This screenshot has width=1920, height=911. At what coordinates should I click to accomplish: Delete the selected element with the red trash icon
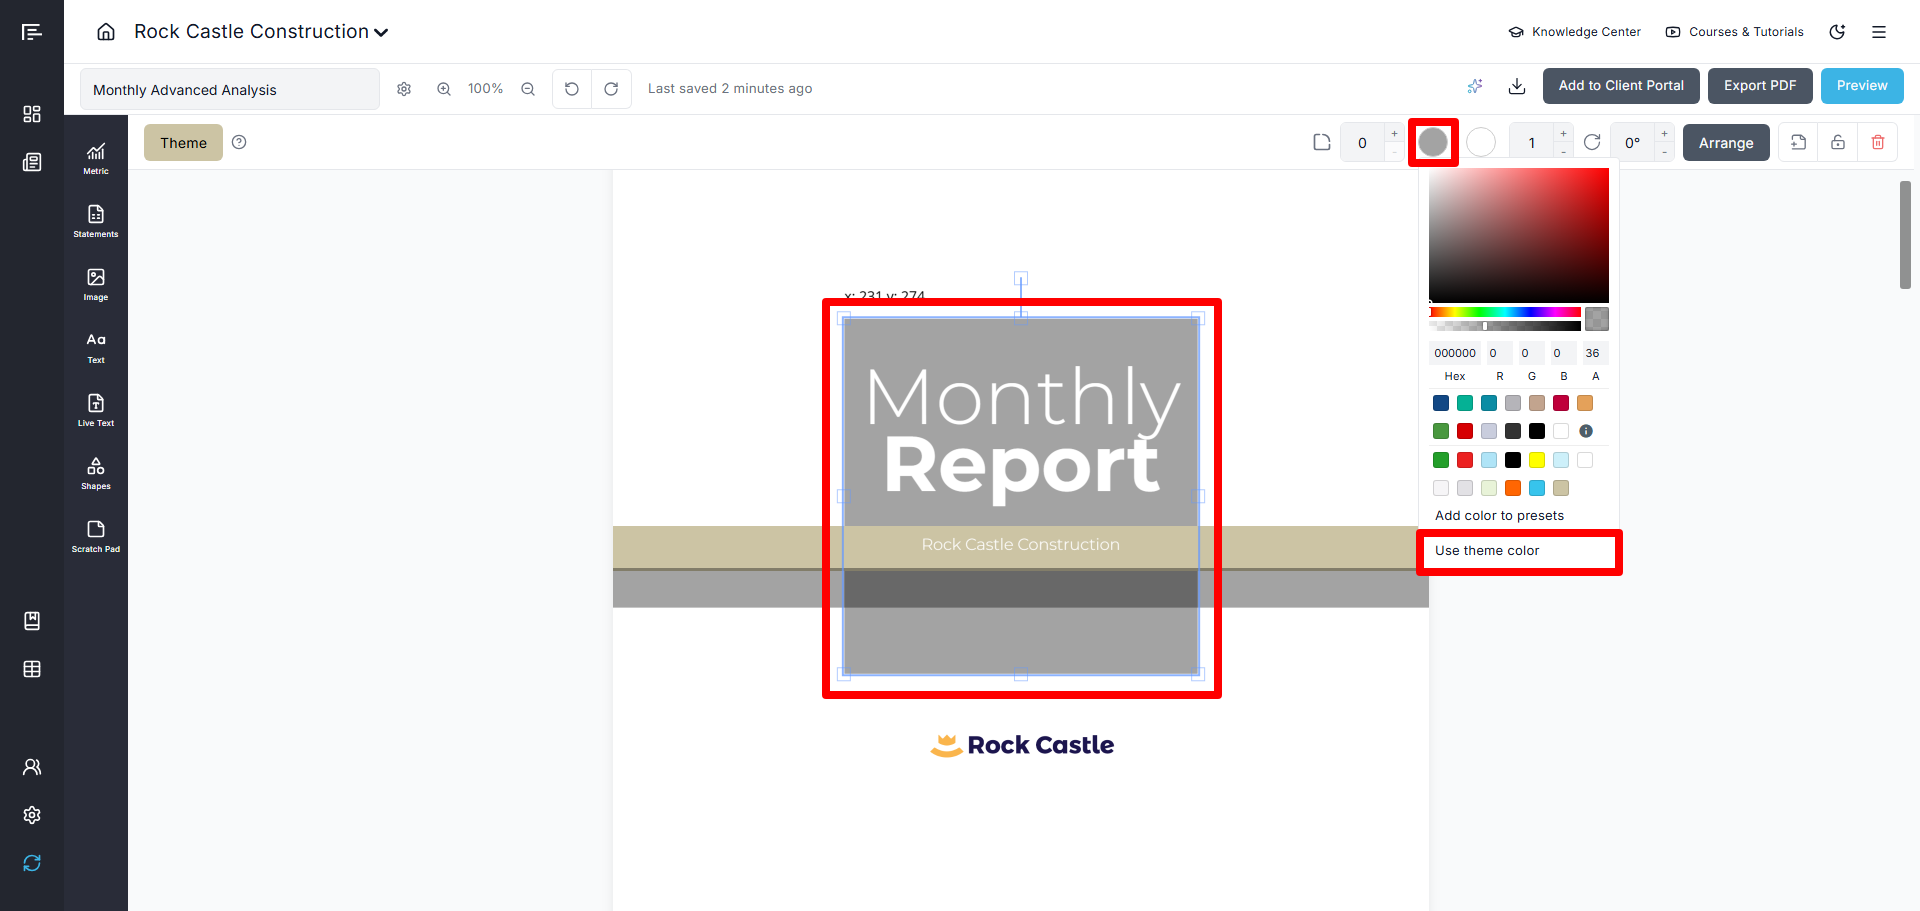[x=1878, y=142]
